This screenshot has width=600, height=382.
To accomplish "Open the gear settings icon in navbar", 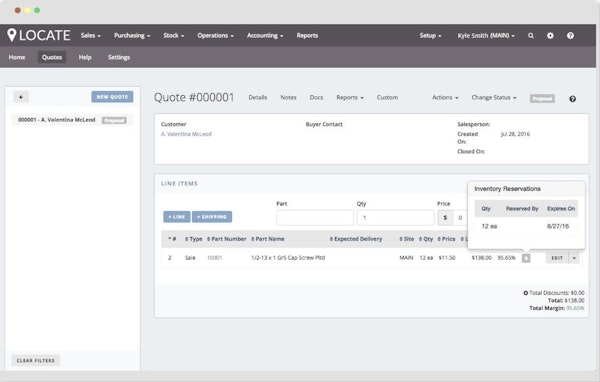I will click(550, 36).
